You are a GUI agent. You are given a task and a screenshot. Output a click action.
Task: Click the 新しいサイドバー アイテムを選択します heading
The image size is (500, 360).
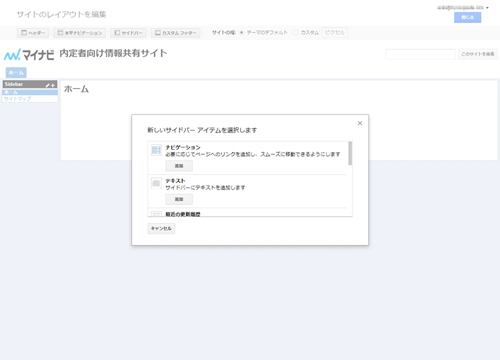202,130
